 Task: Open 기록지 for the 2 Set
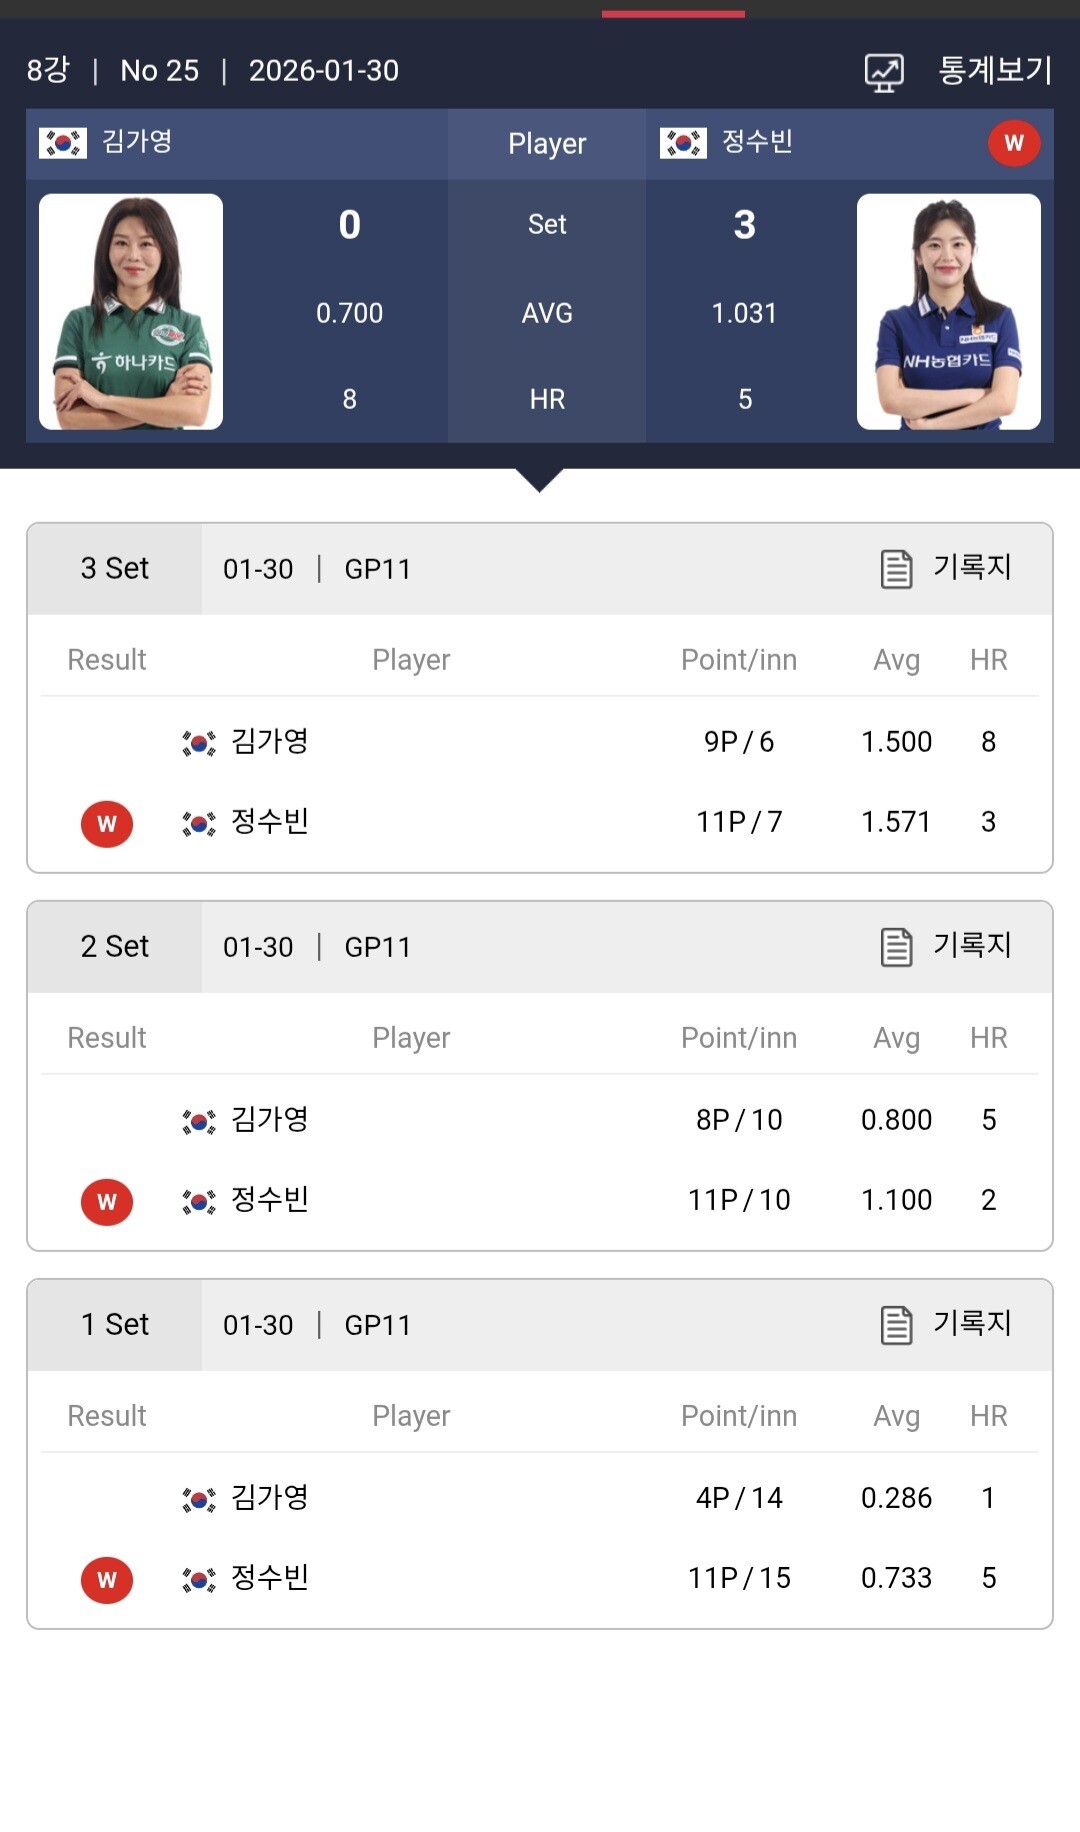972,945
